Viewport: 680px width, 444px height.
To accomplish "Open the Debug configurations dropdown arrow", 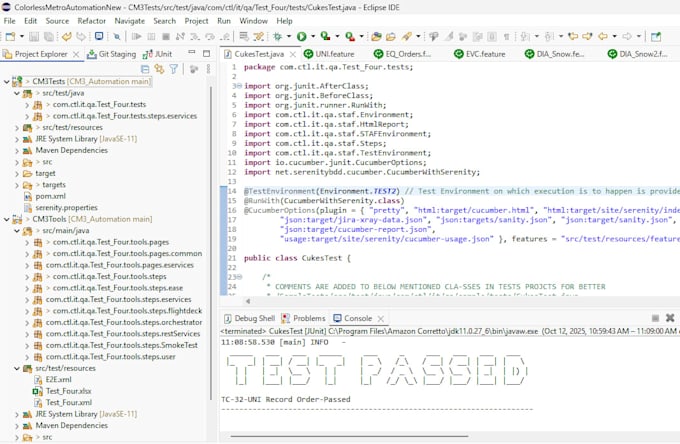I will [289, 36].
